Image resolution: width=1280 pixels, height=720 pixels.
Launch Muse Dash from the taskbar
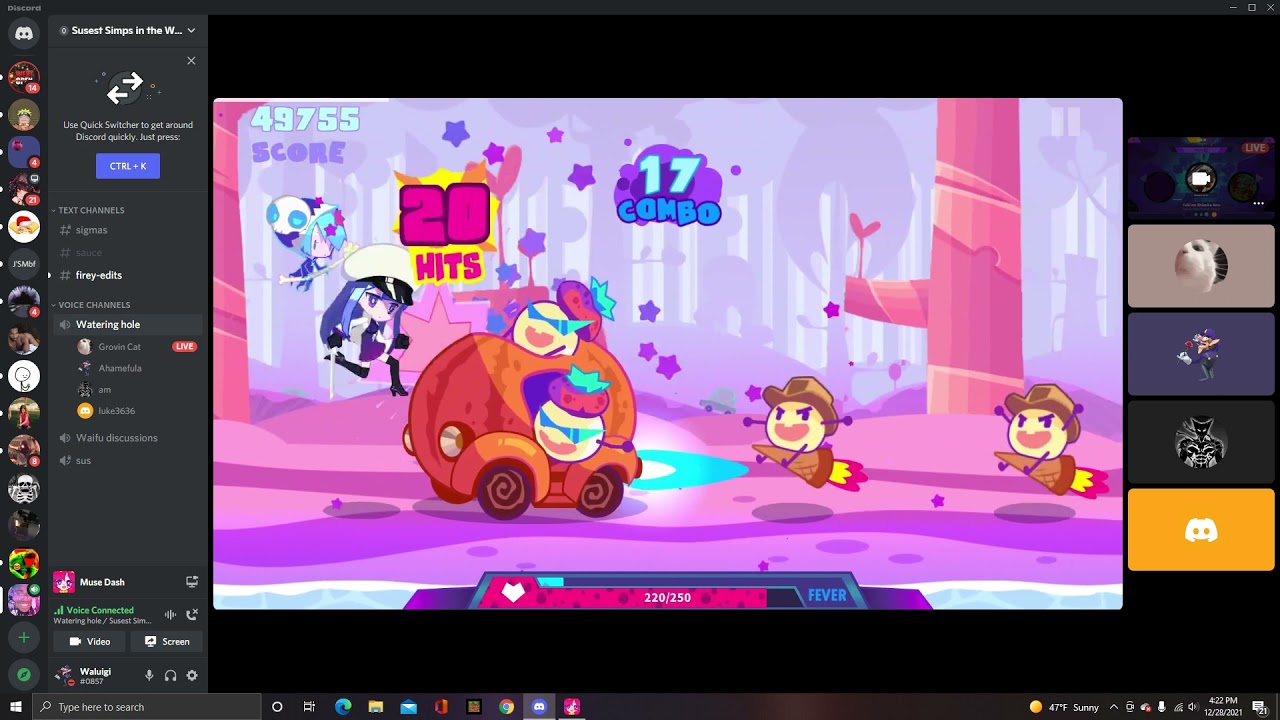[572, 707]
